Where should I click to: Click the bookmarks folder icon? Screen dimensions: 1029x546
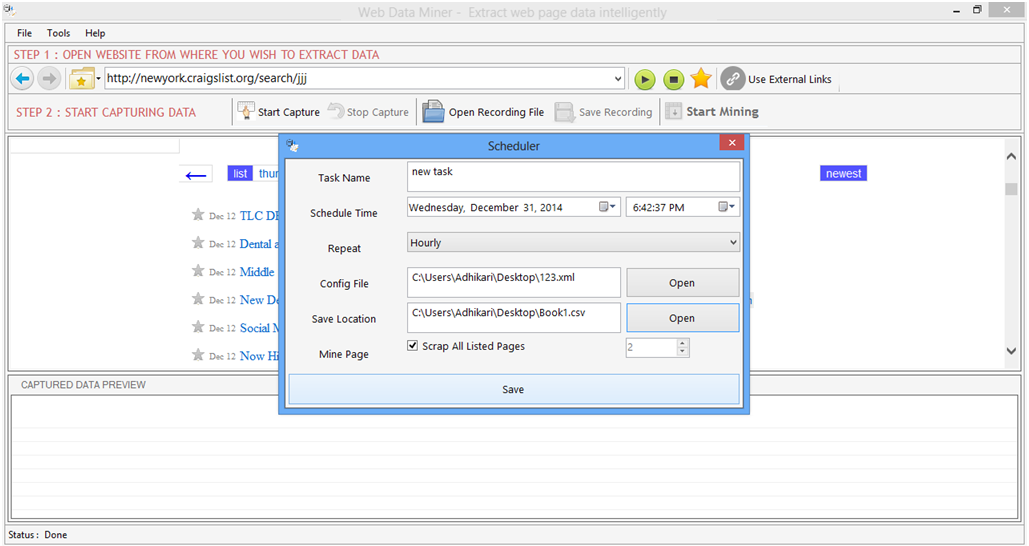pos(81,79)
